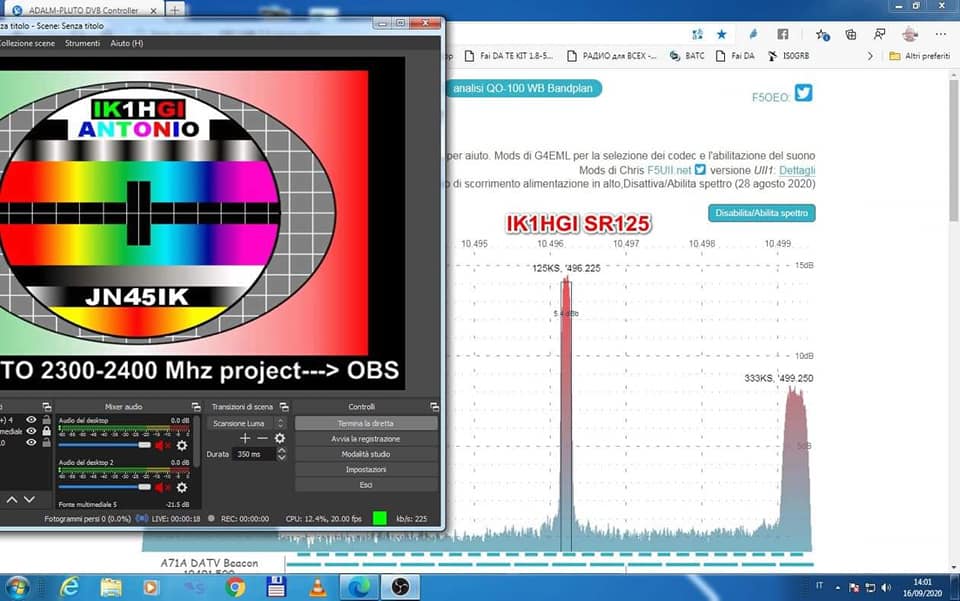
Task: Enable Modalità studio in OBS
Action: point(366,454)
